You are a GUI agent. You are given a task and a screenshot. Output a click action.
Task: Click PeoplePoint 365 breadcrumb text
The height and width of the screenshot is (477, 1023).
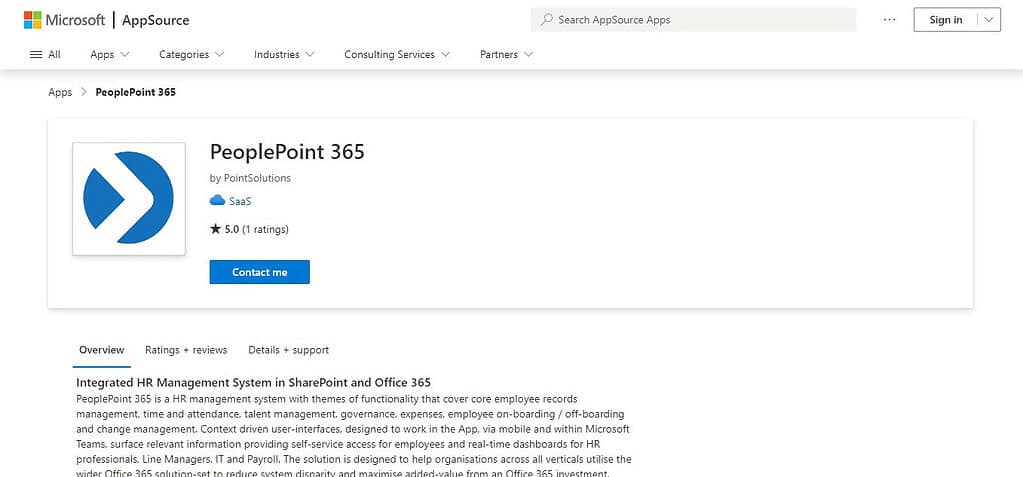point(136,92)
